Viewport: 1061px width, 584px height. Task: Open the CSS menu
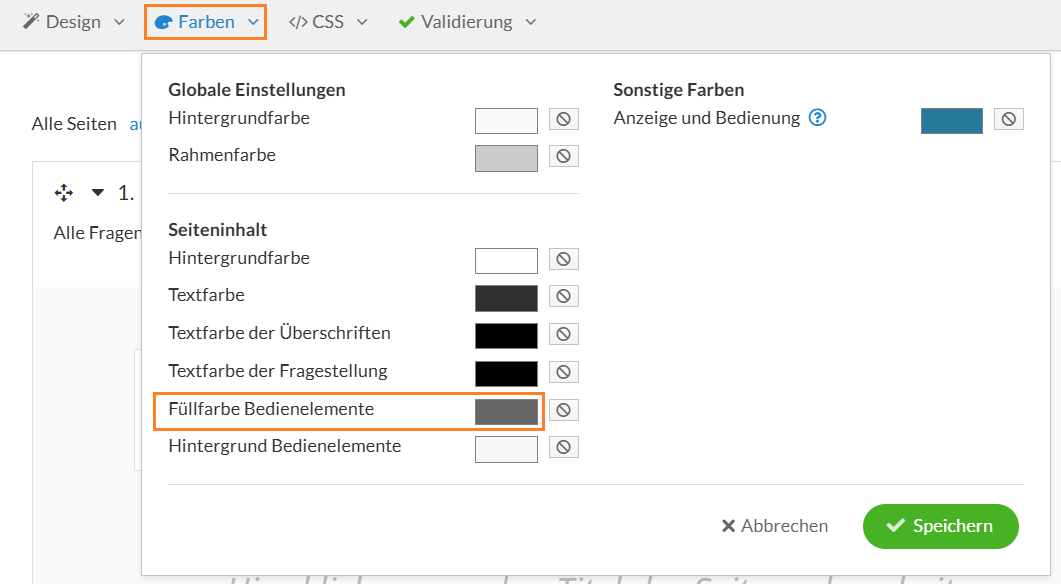tap(328, 21)
